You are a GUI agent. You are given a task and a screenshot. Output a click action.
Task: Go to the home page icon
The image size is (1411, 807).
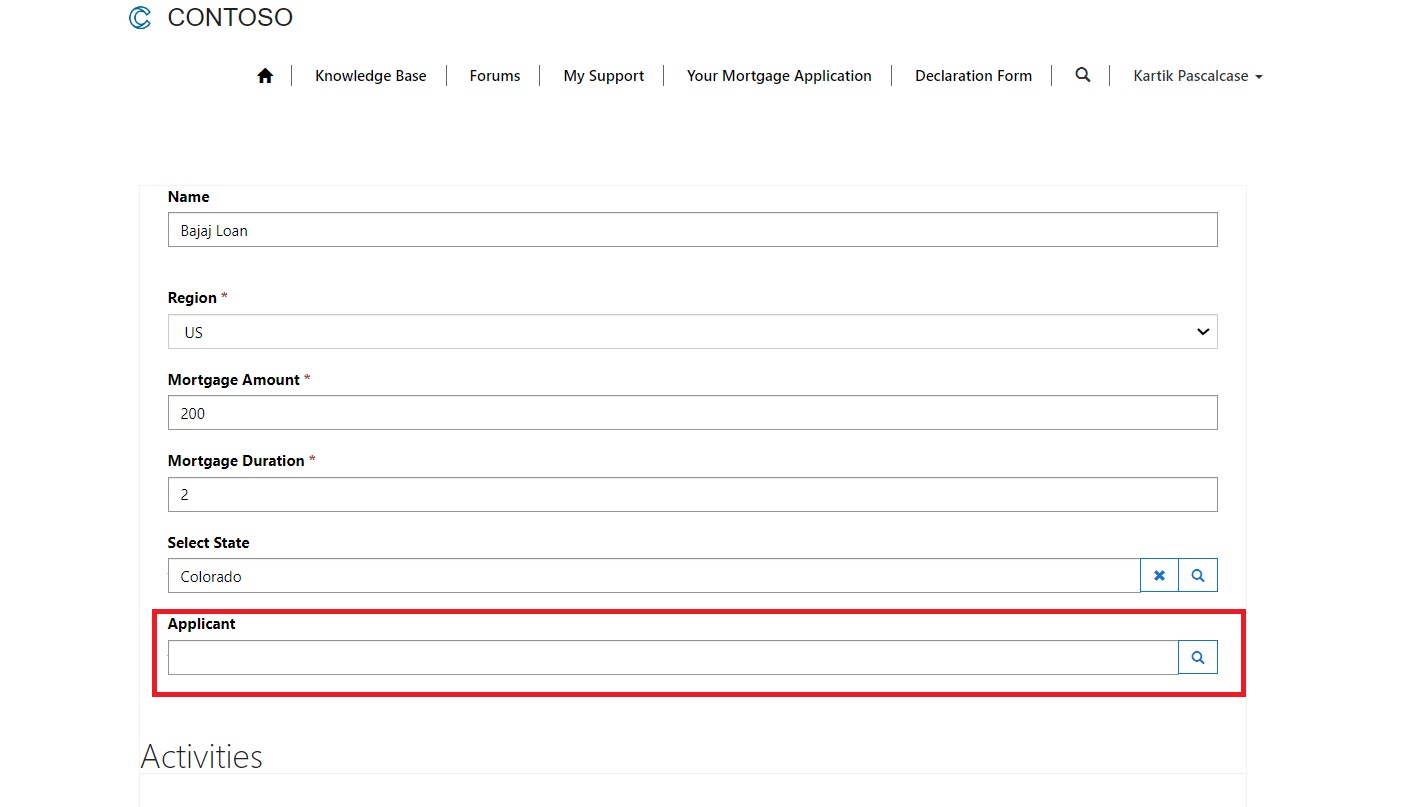click(265, 76)
